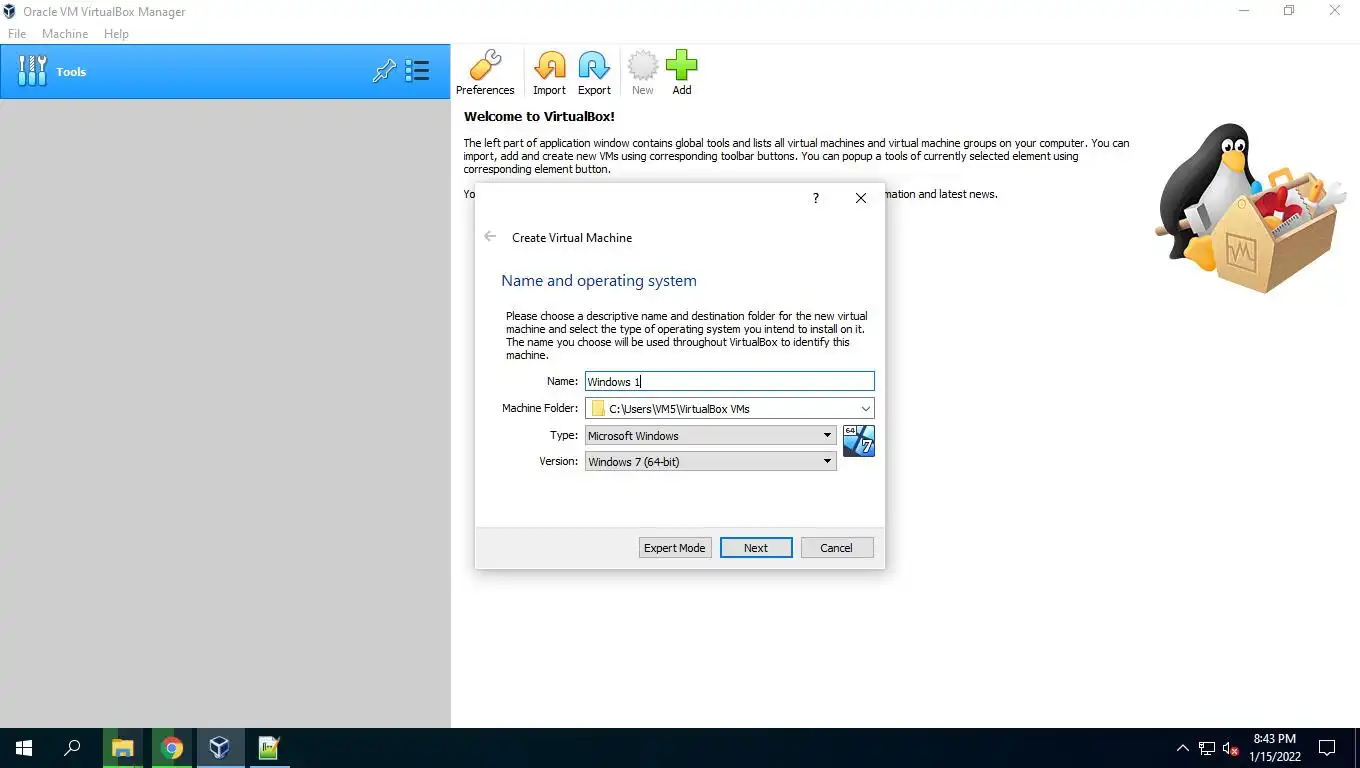Click the 'Welcome to VirtualBox!' heading
This screenshot has width=1360, height=768.
pyautogui.click(x=539, y=117)
